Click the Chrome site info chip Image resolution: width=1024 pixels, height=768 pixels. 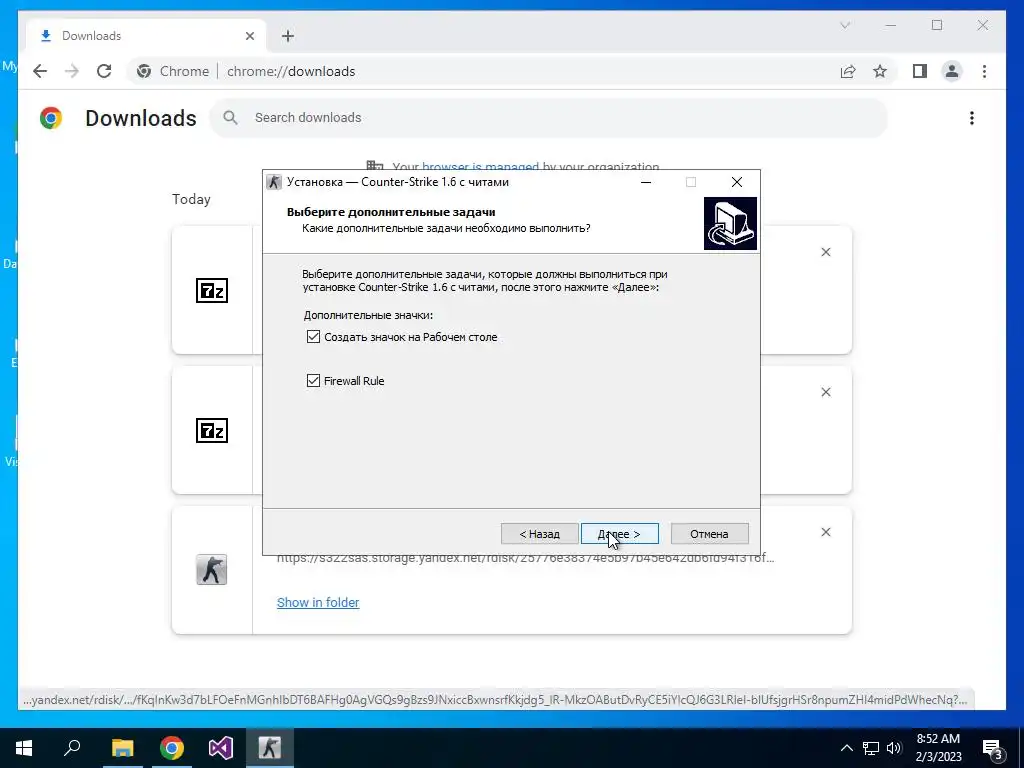coord(174,71)
